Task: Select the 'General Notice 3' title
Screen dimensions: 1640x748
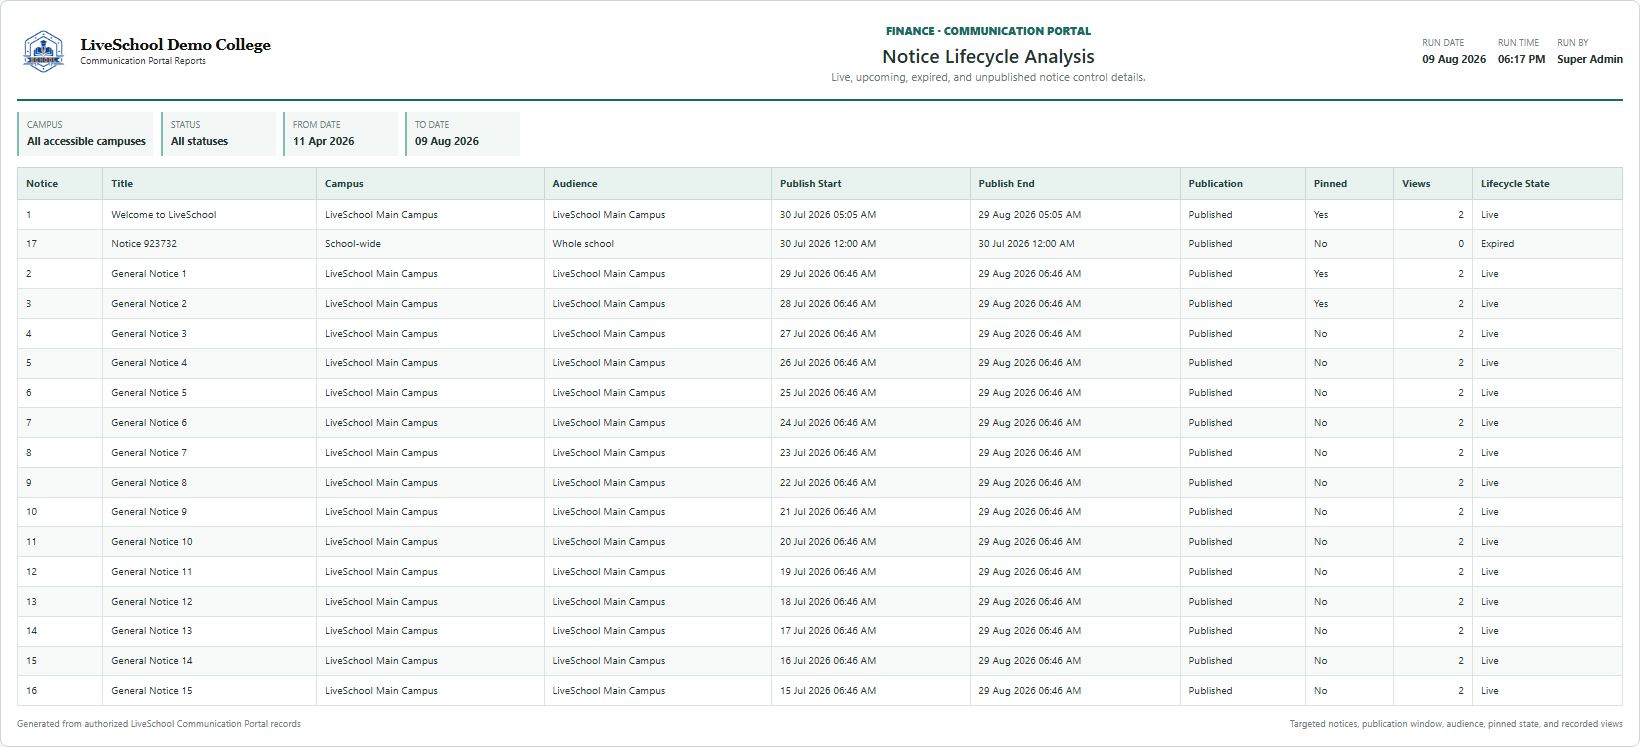Action: [149, 334]
